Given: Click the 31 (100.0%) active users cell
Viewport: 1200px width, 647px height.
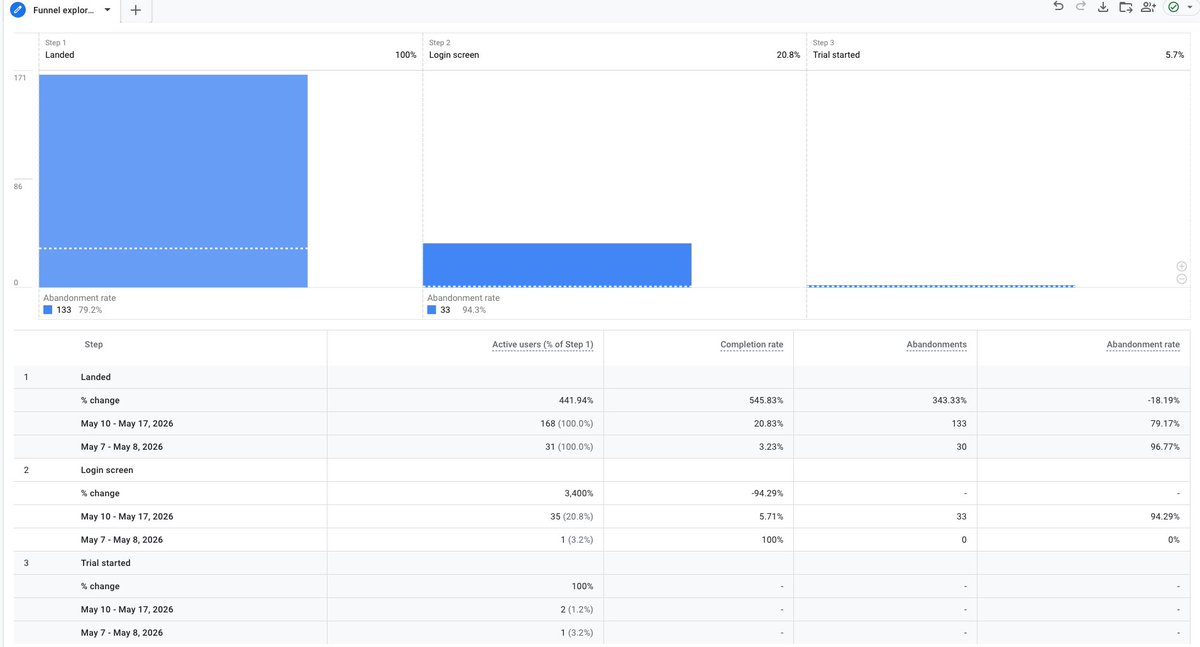Looking at the screenshot, I should point(569,446).
